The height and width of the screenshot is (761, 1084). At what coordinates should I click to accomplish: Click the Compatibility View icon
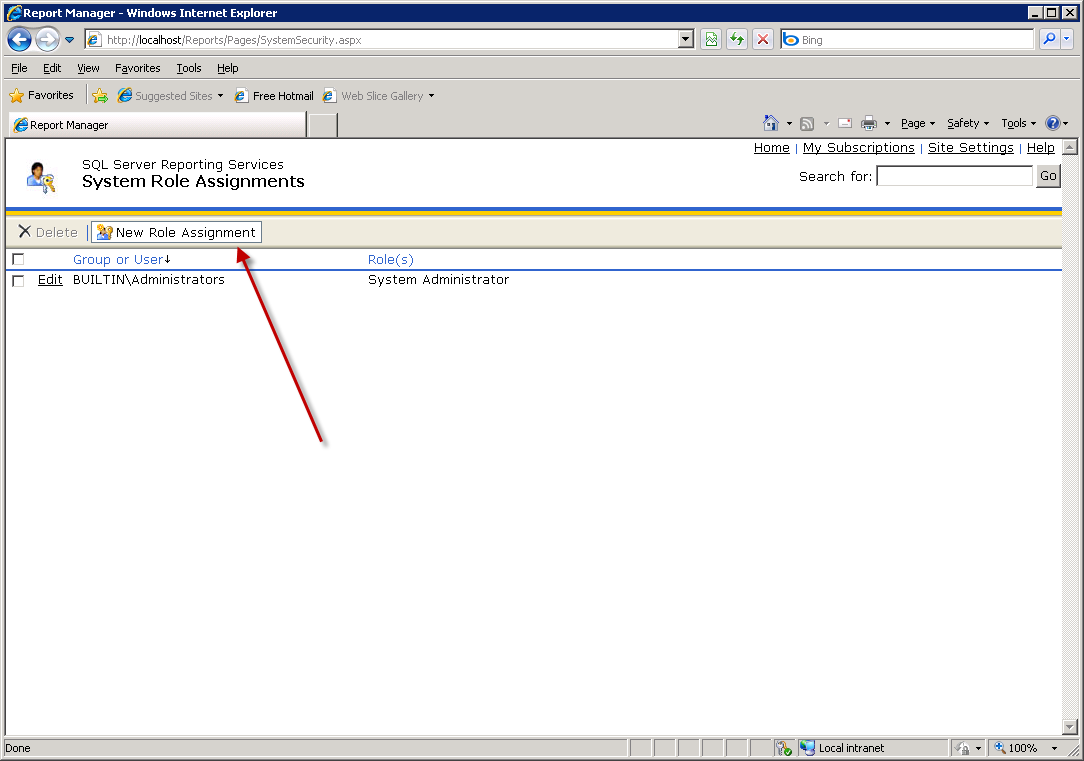pos(711,40)
